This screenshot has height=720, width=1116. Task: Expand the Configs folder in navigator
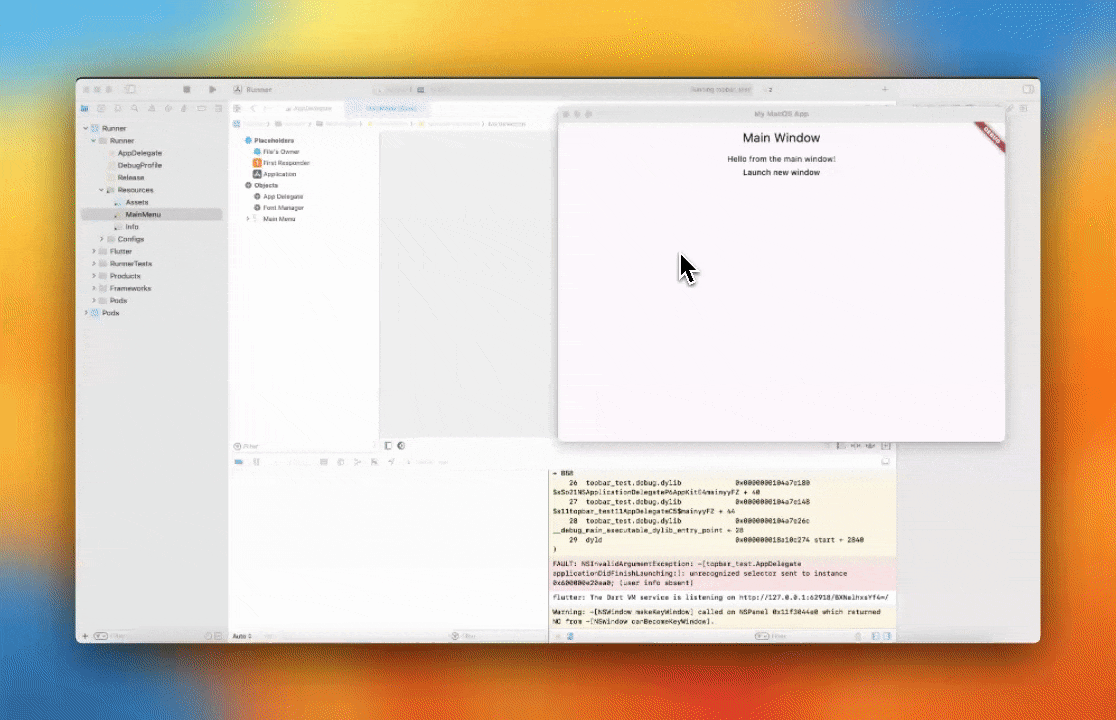pyautogui.click(x=102, y=239)
